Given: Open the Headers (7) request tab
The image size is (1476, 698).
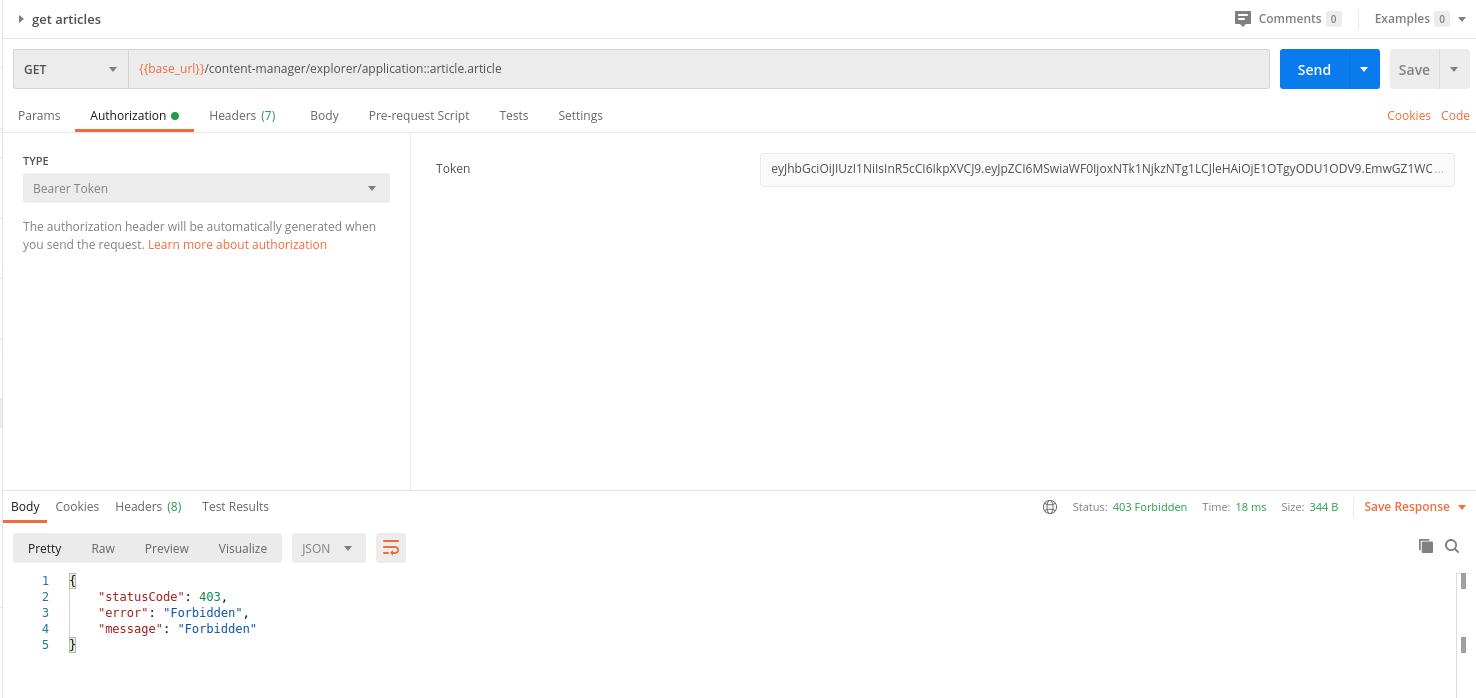Looking at the screenshot, I should click(x=242, y=115).
